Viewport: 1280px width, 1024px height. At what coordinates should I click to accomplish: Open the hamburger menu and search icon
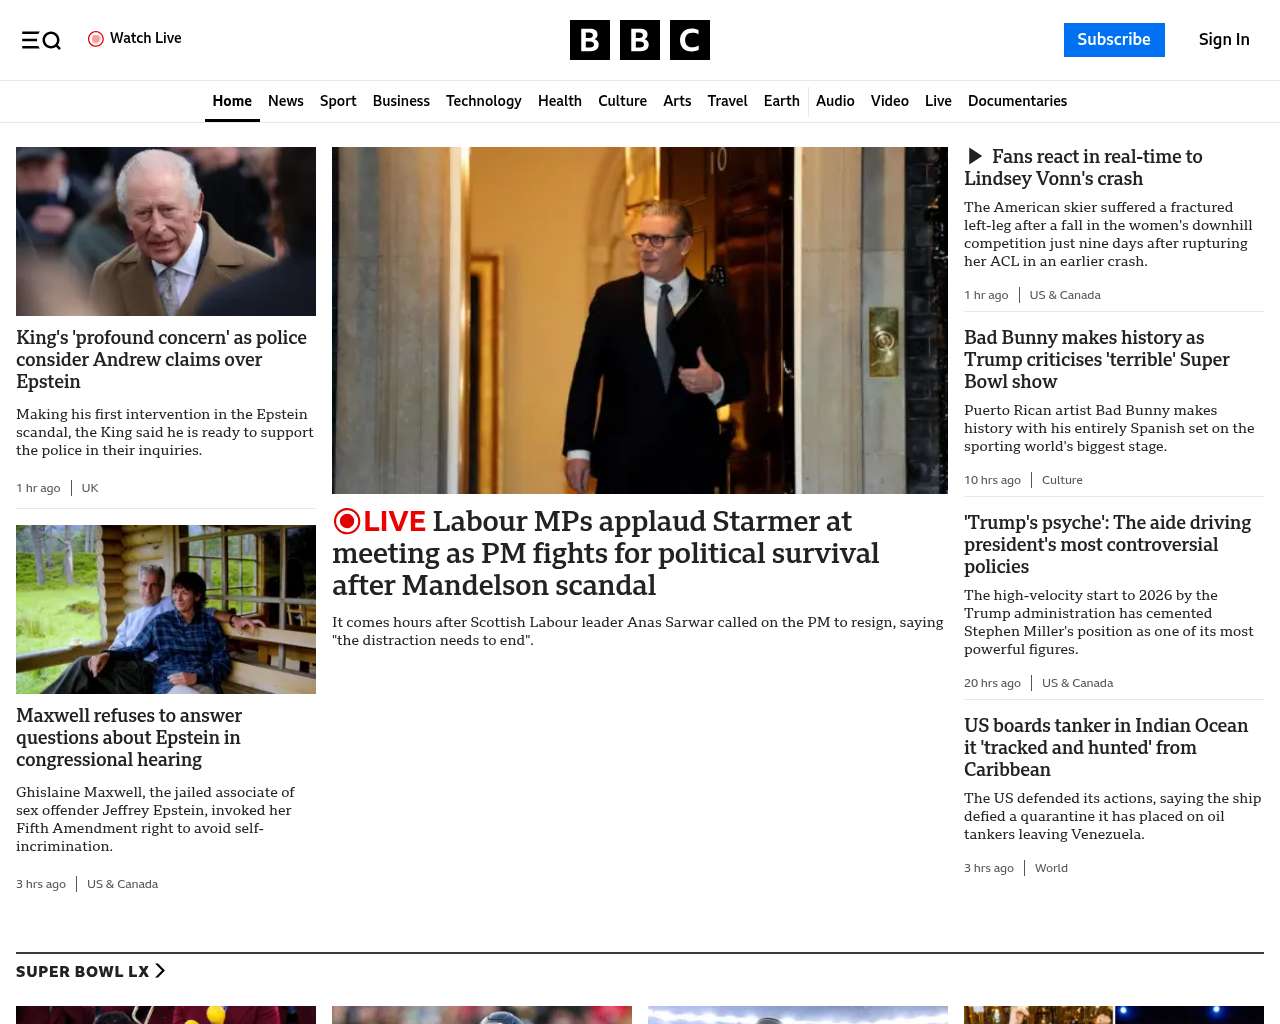click(x=41, y=40)
